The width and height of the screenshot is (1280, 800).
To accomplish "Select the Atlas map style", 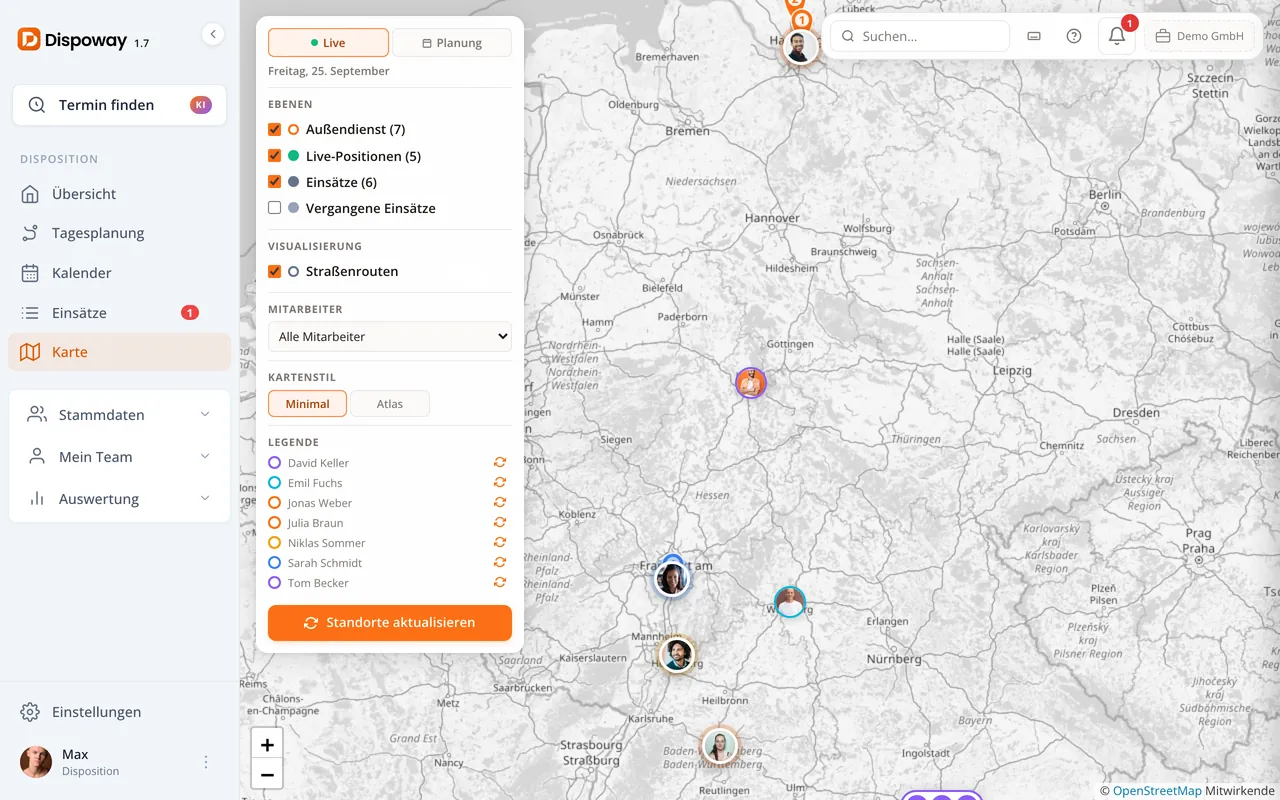I will click(x=390, y=404).
